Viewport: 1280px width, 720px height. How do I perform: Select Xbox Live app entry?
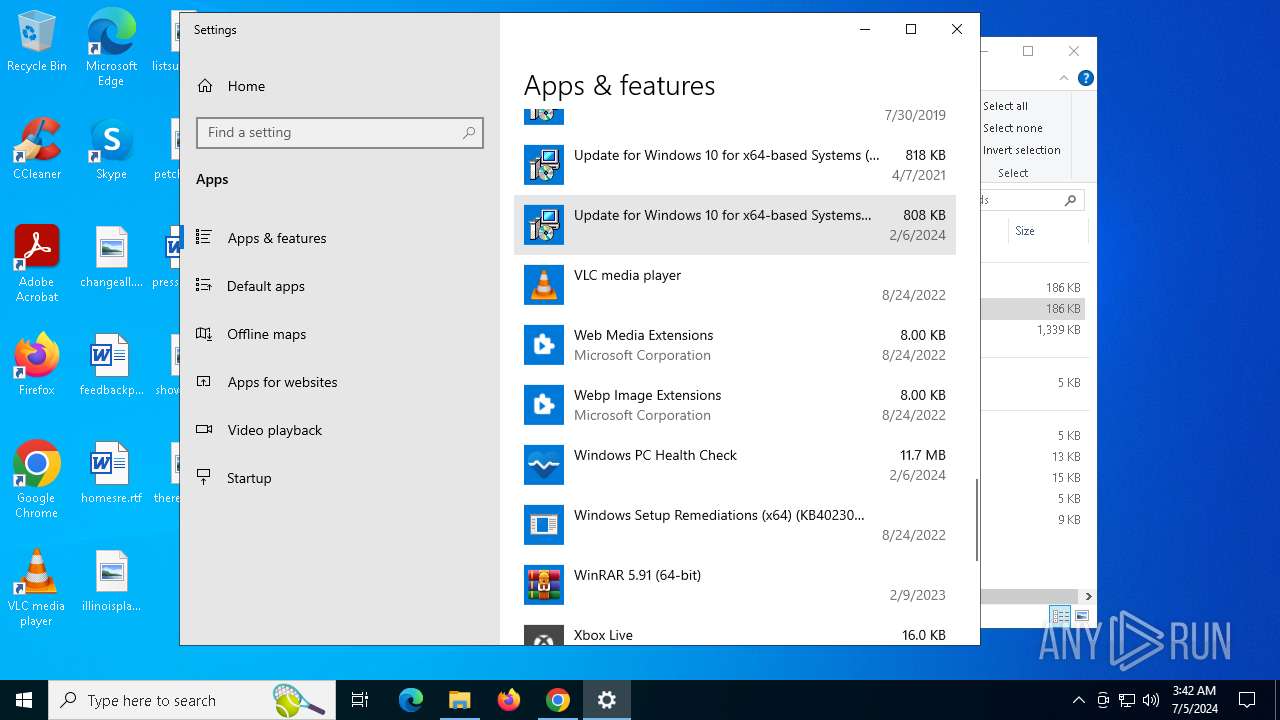pos(735,634)
